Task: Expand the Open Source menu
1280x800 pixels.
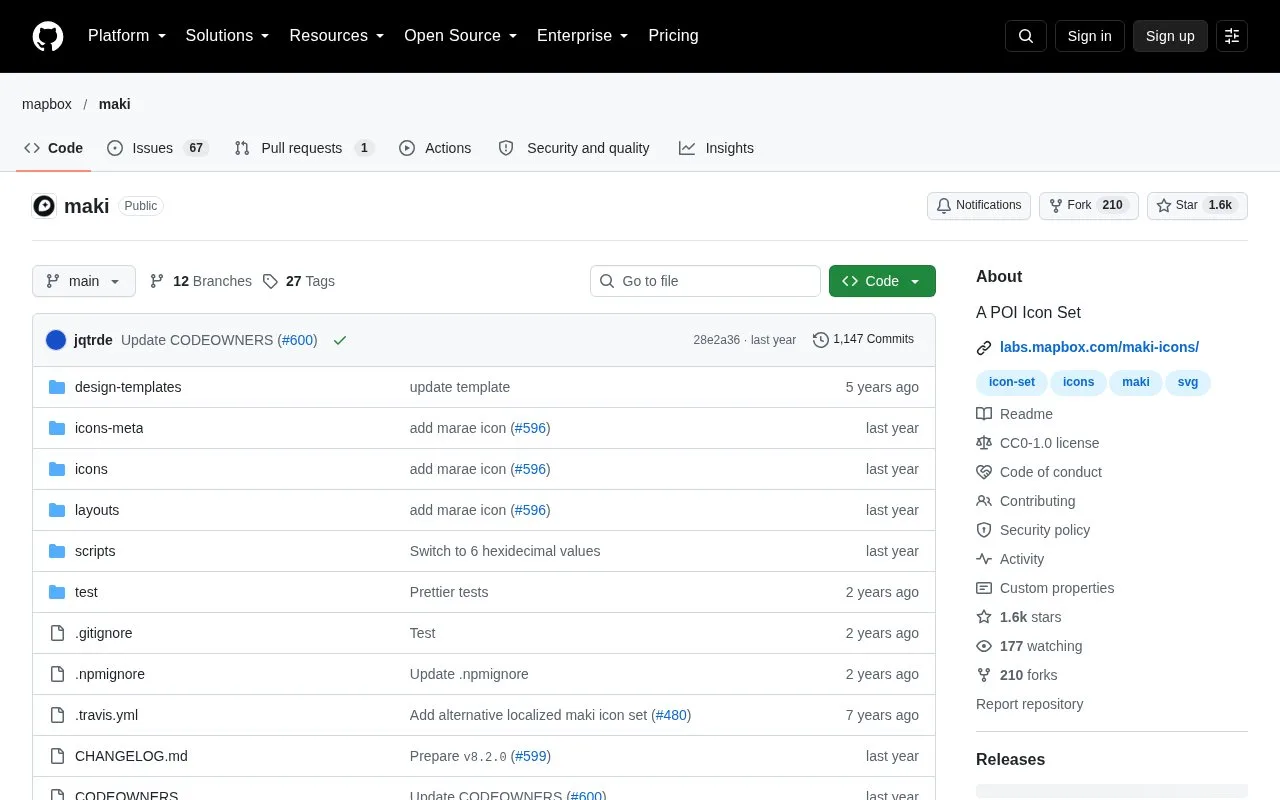Action: [x=461, y=36]
